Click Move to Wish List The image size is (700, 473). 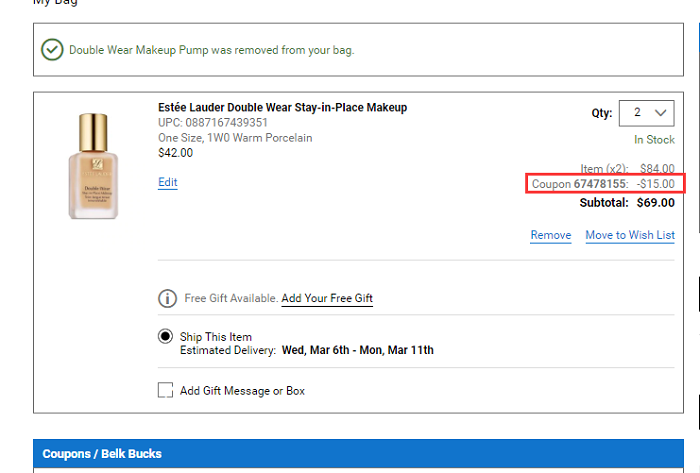coord(630,235)
